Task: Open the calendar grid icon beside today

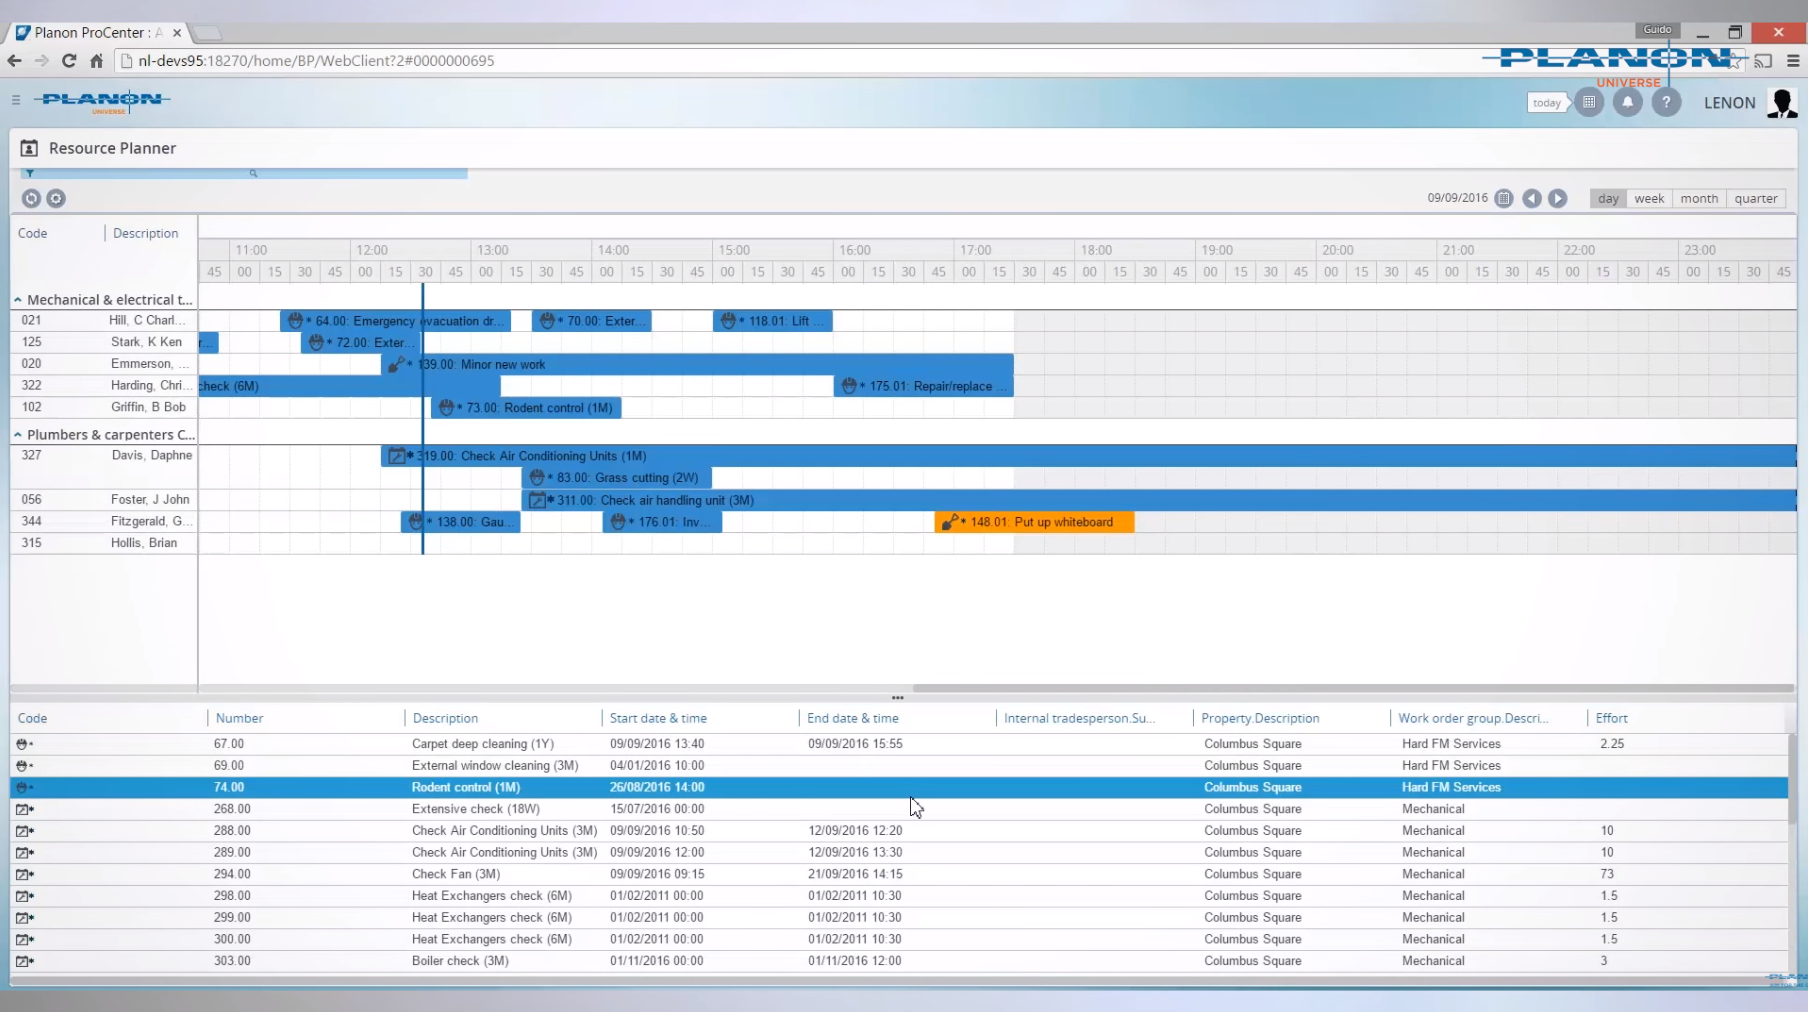Action: (1589, 102)
